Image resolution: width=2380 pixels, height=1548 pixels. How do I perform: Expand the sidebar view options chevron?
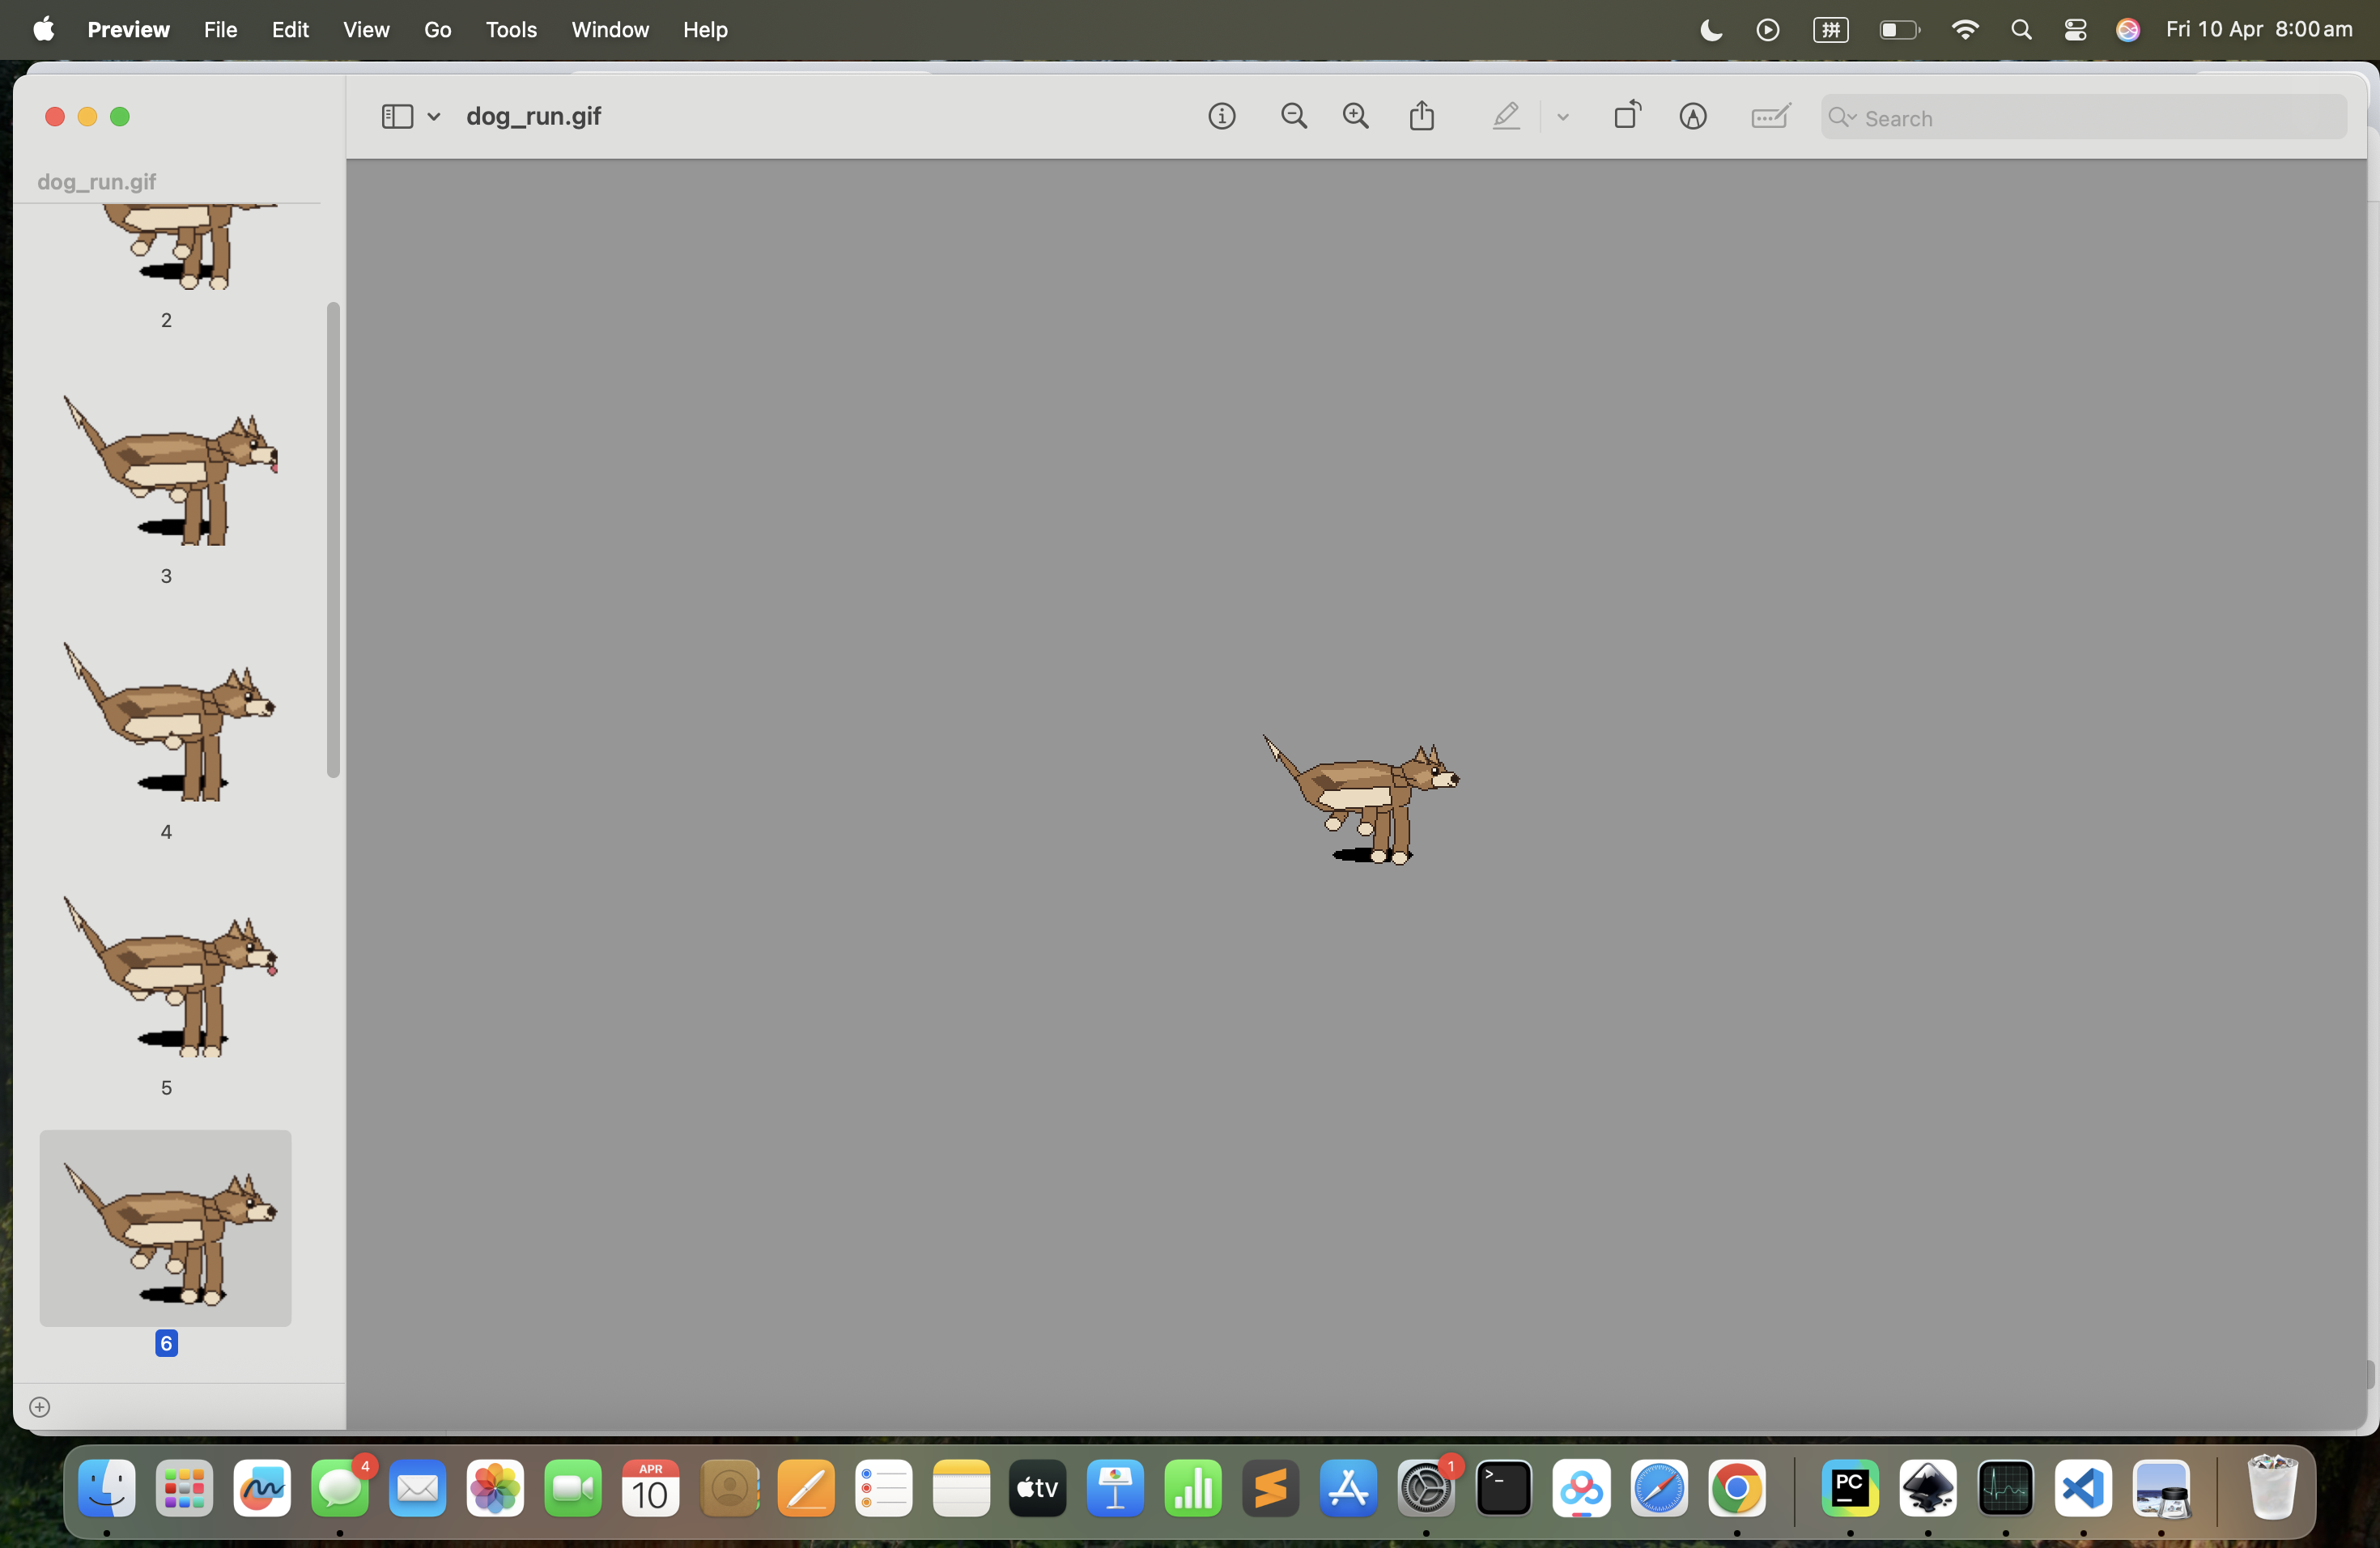[x=434, y=117]
